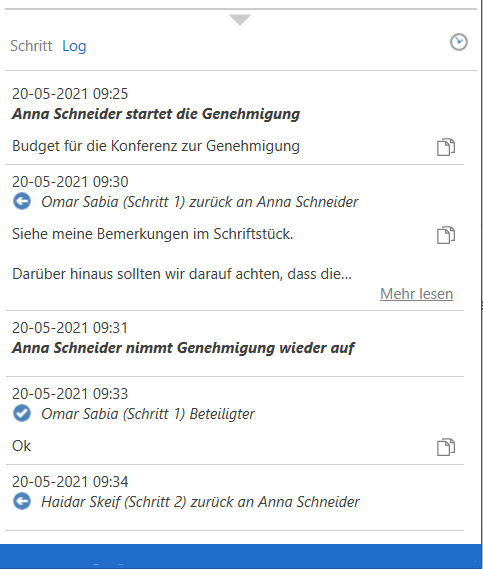Click timestamp 20-05-2021 09:34
Image resolution: width=483 pixels, height=569 pixels.
70,482
